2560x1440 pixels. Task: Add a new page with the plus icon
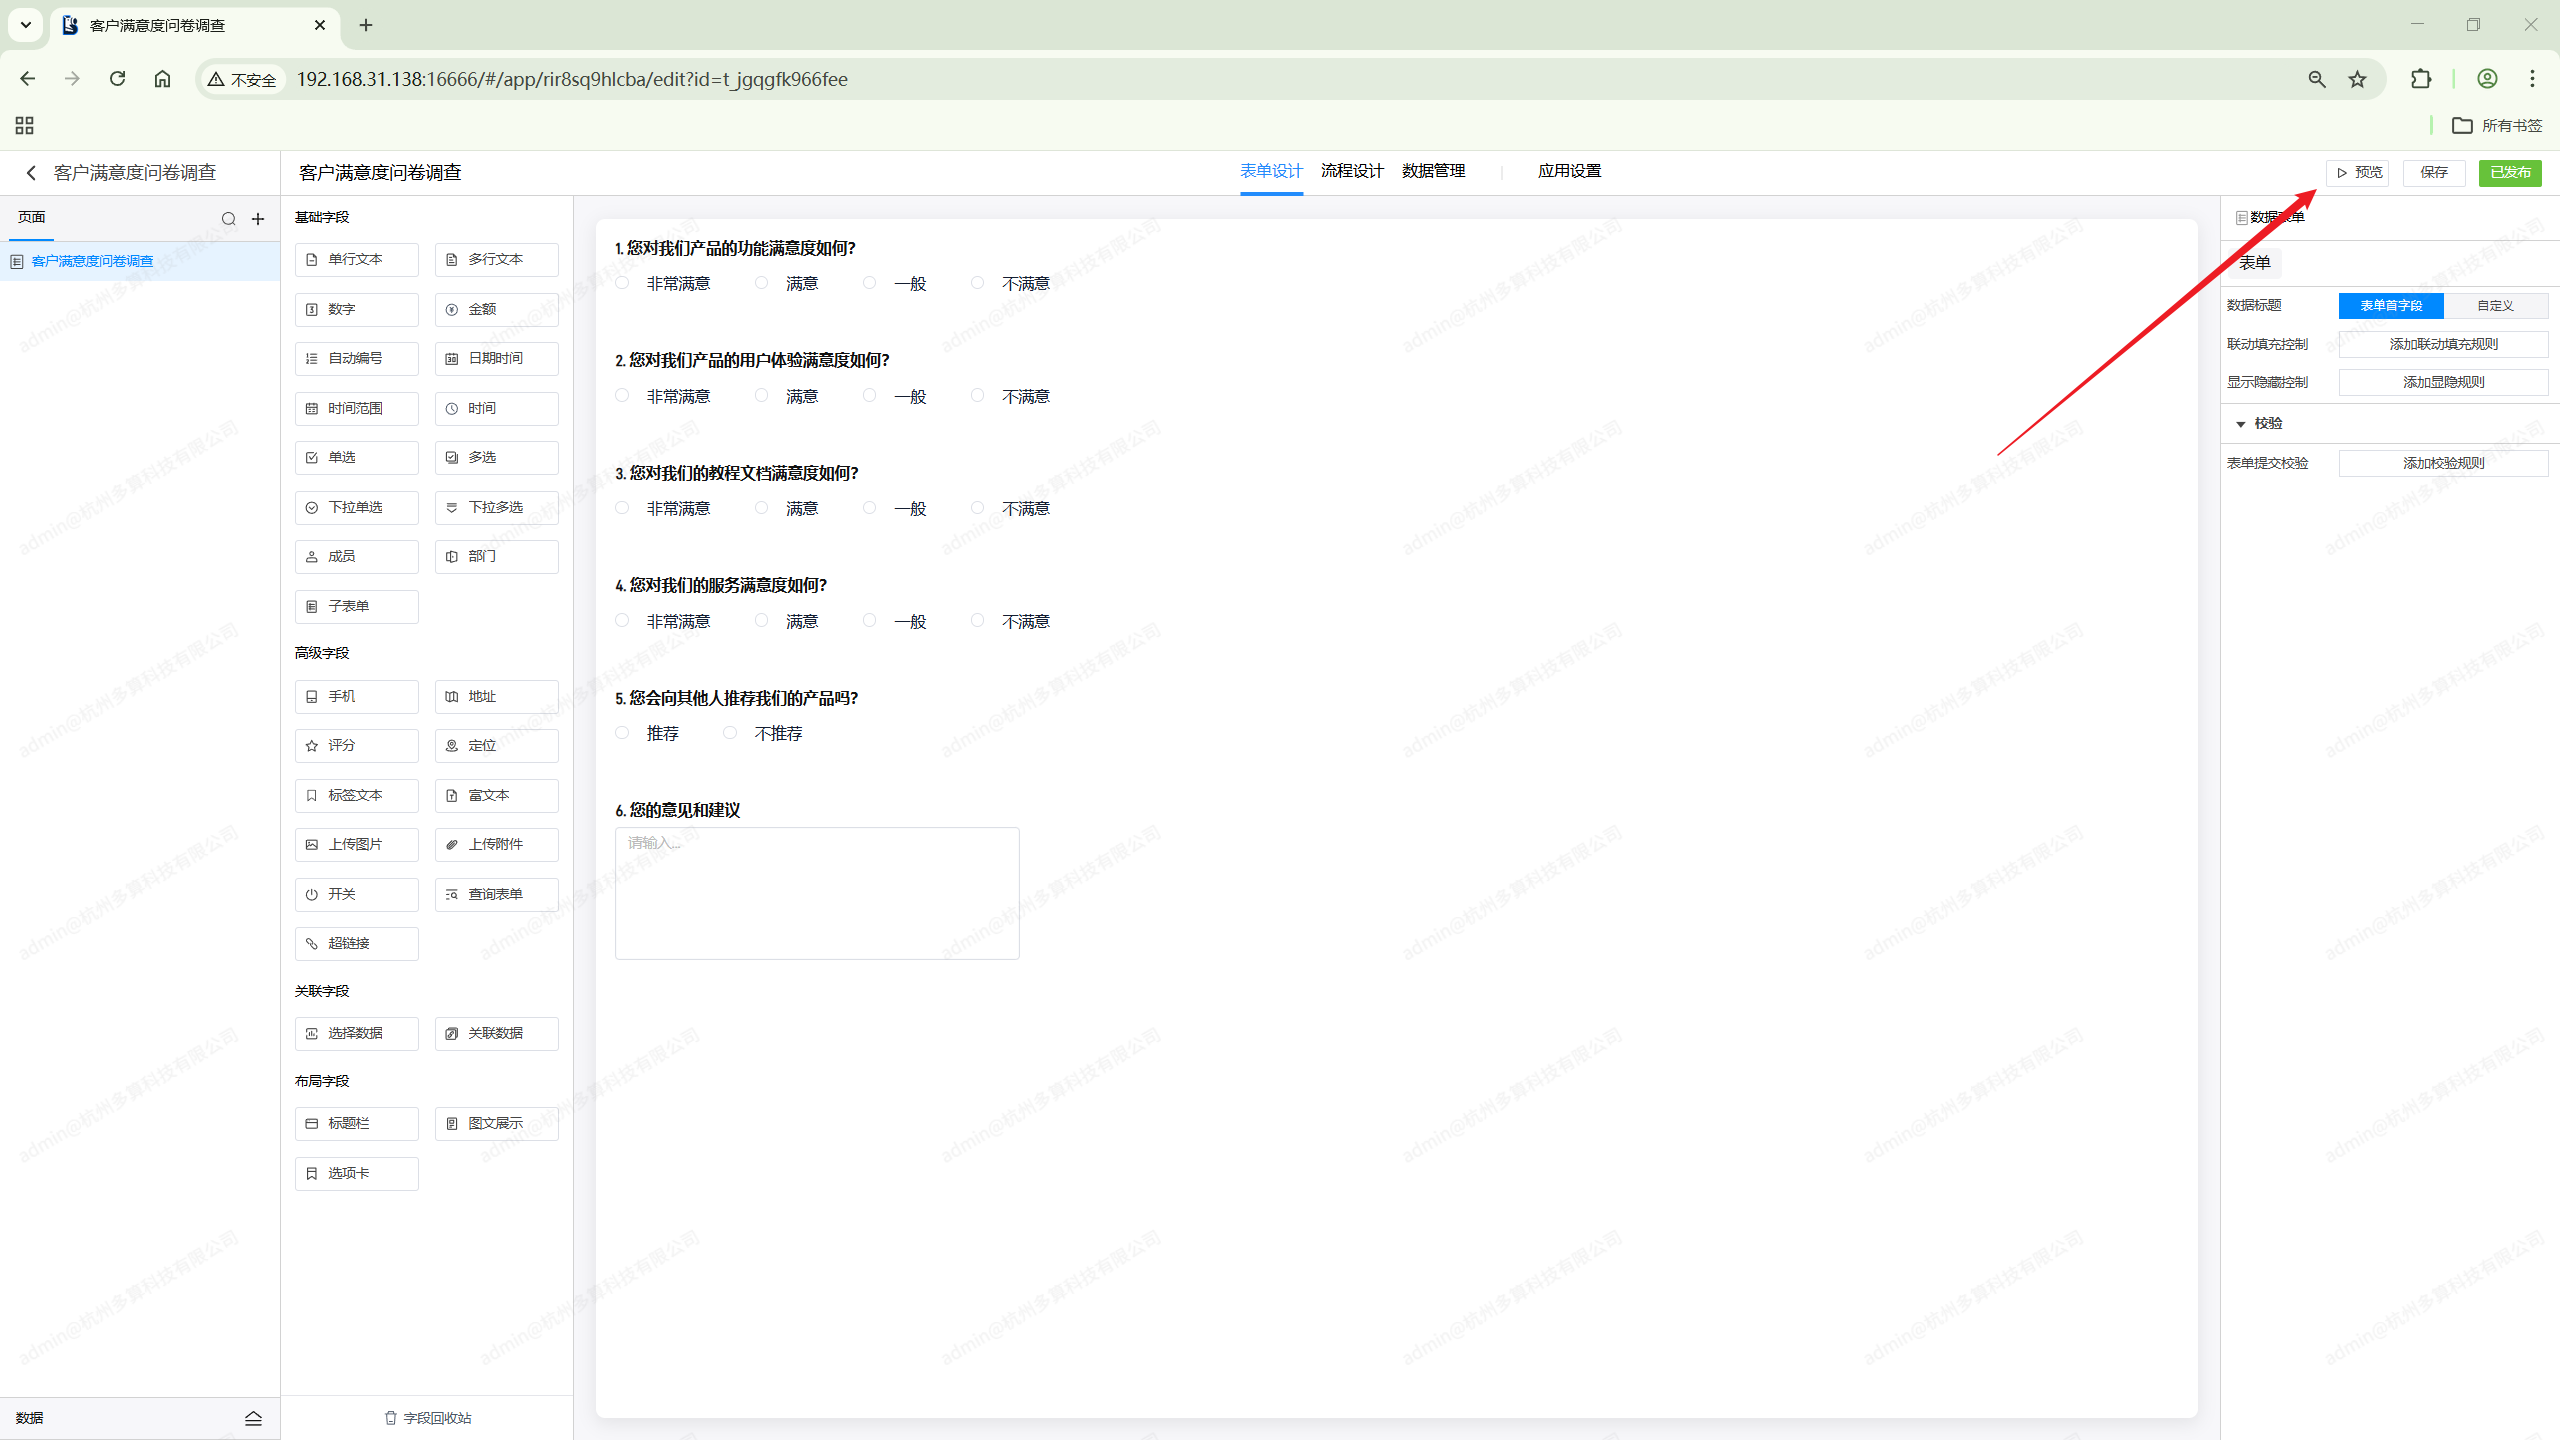pos(258,219)
